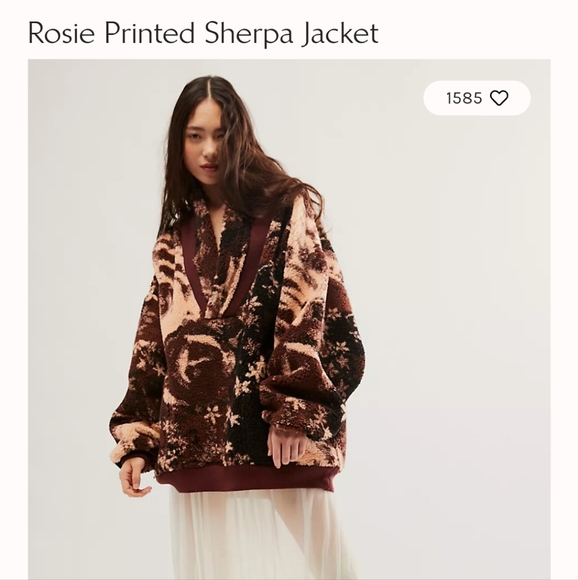
Task: Click the word 'Rosie' in the heading
Action: pos(61,33)
